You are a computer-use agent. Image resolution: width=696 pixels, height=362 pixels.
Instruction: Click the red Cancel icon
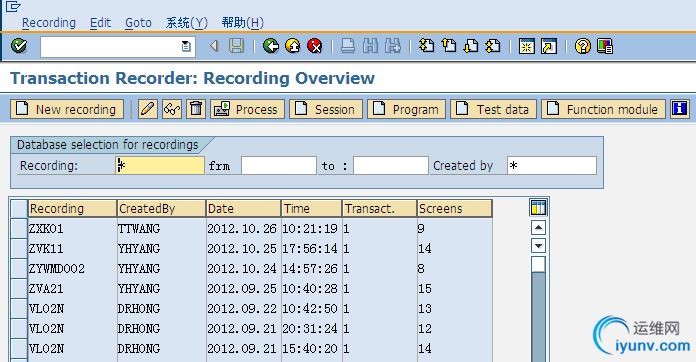[x=315, y=46]
